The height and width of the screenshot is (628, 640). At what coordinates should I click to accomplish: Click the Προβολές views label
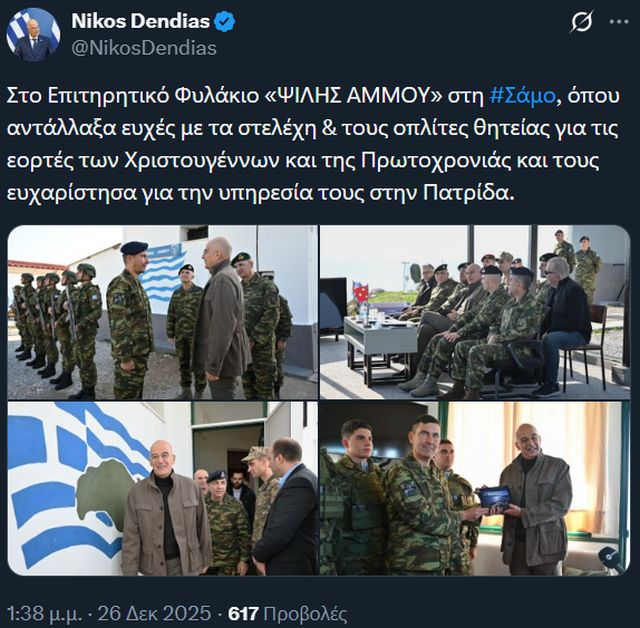[305, 614]
